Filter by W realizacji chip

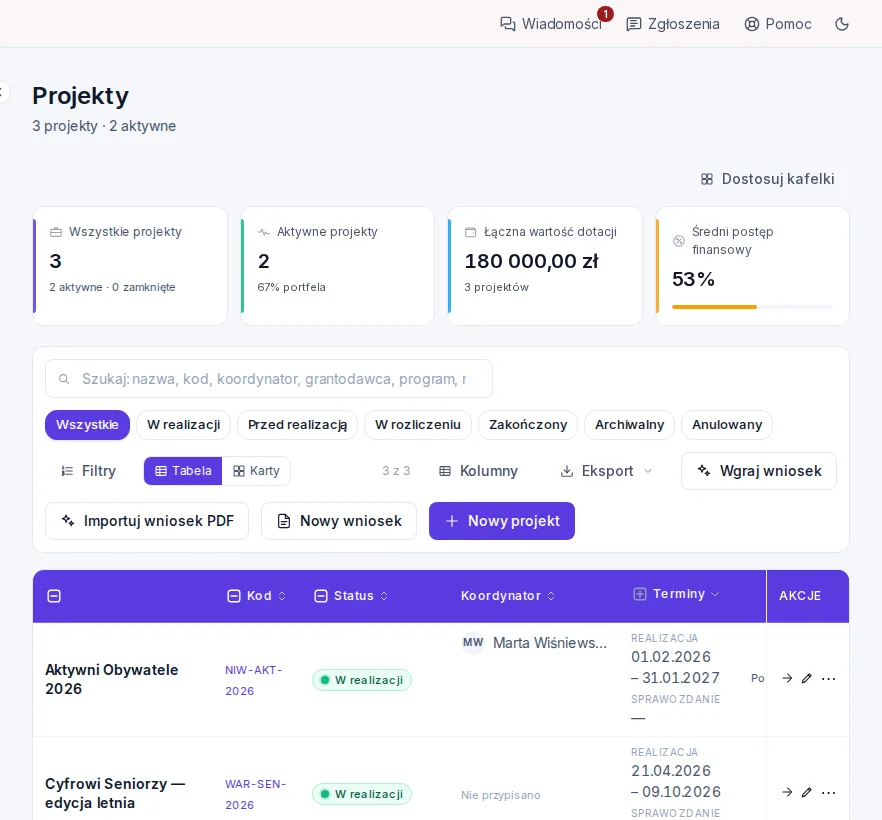pos(183,425)
